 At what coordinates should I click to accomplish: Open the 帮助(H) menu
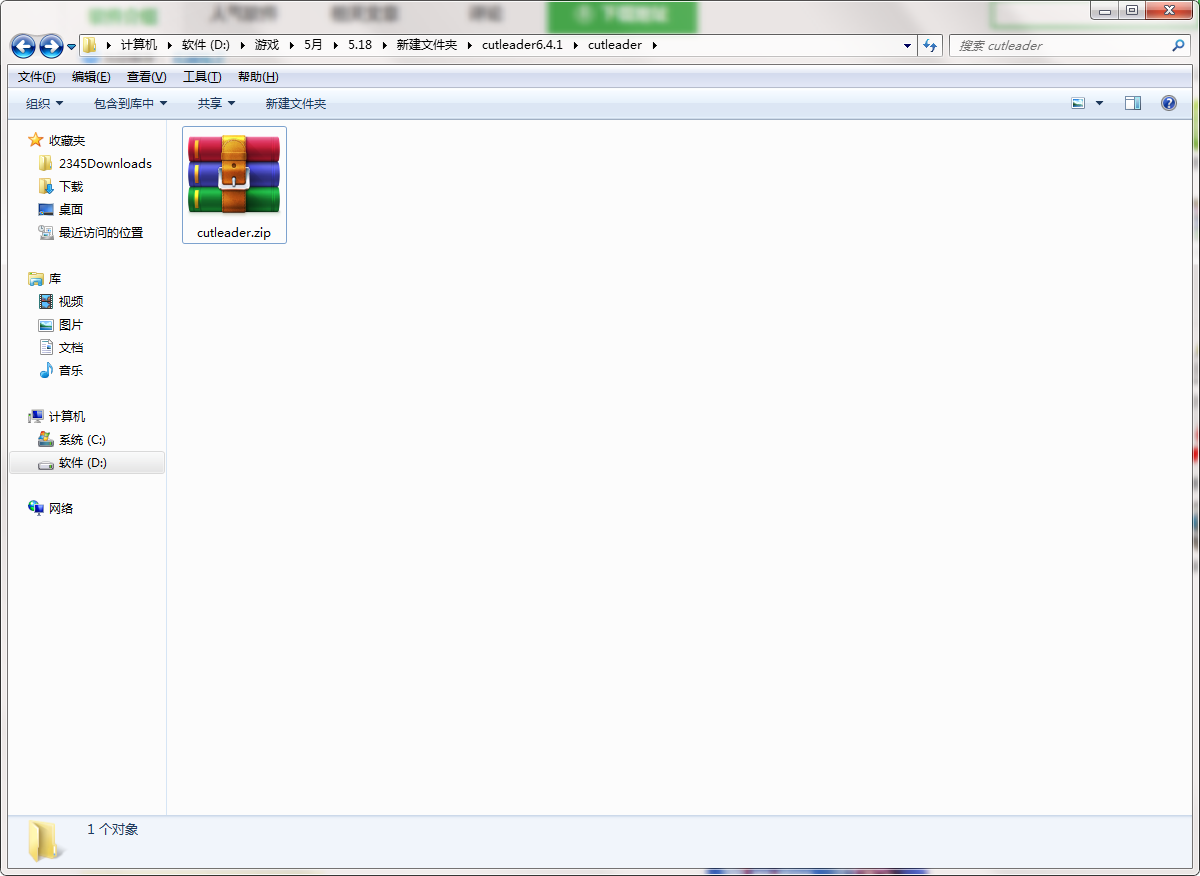258,77
